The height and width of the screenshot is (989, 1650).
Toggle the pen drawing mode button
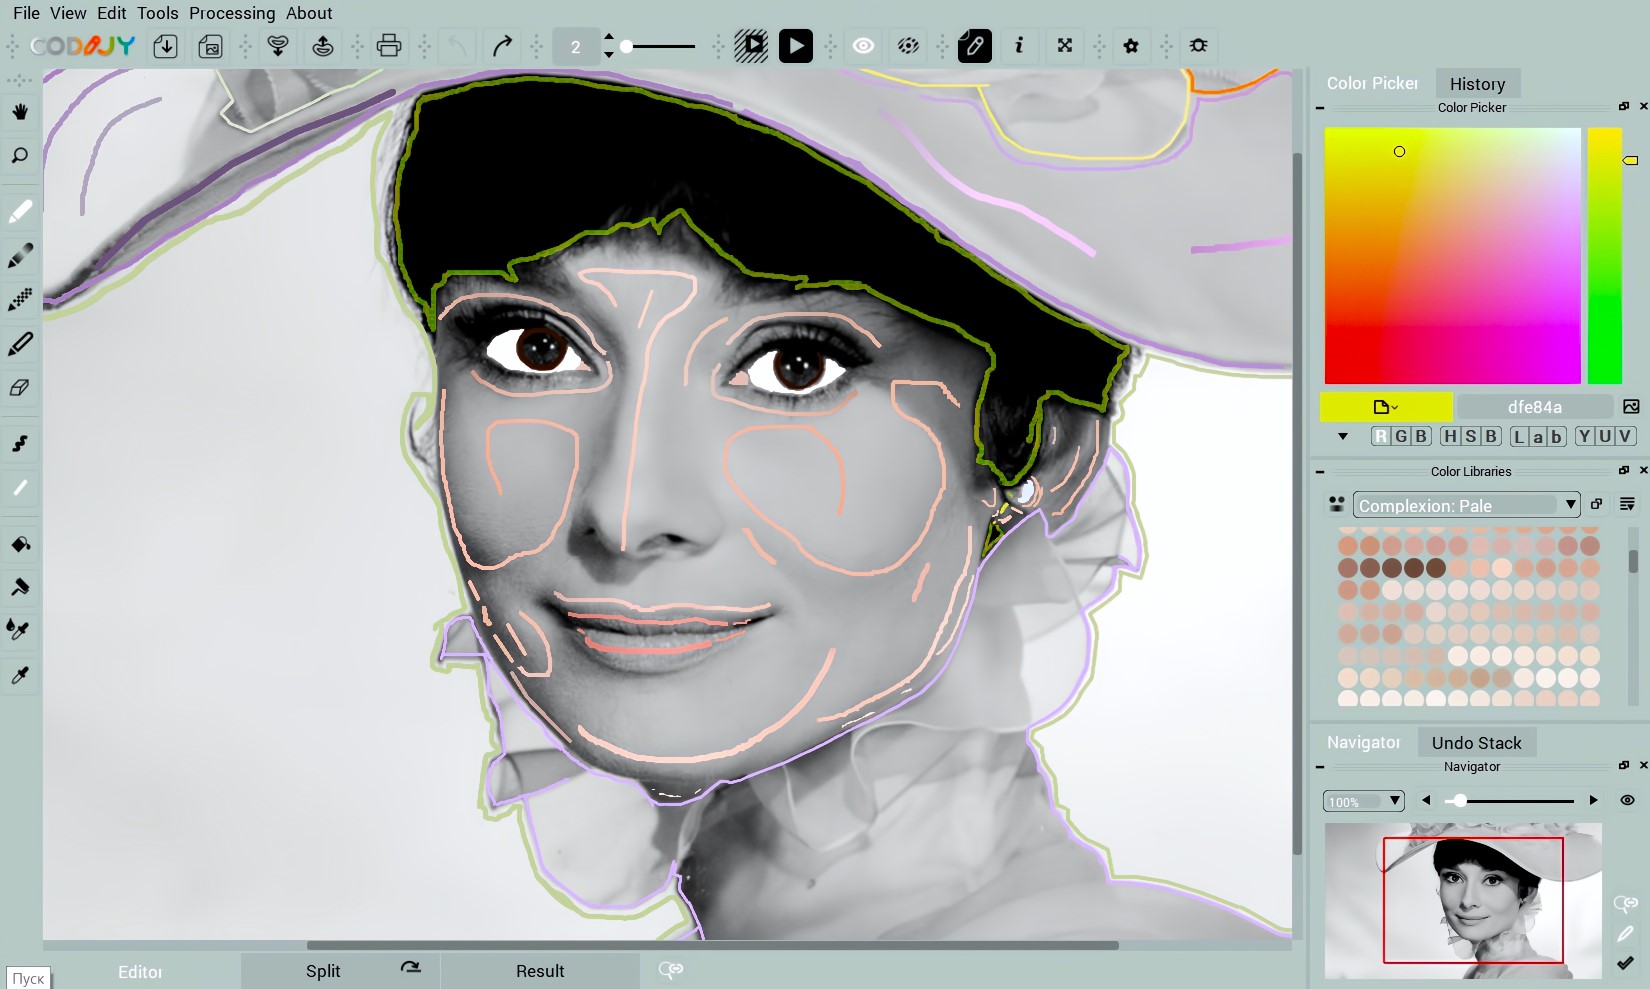974,45
